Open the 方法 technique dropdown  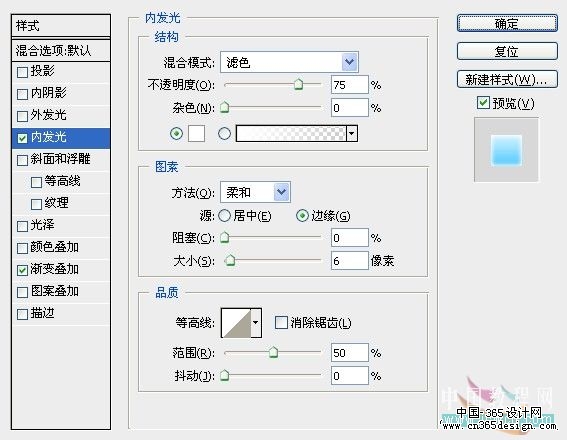(255, 192)
